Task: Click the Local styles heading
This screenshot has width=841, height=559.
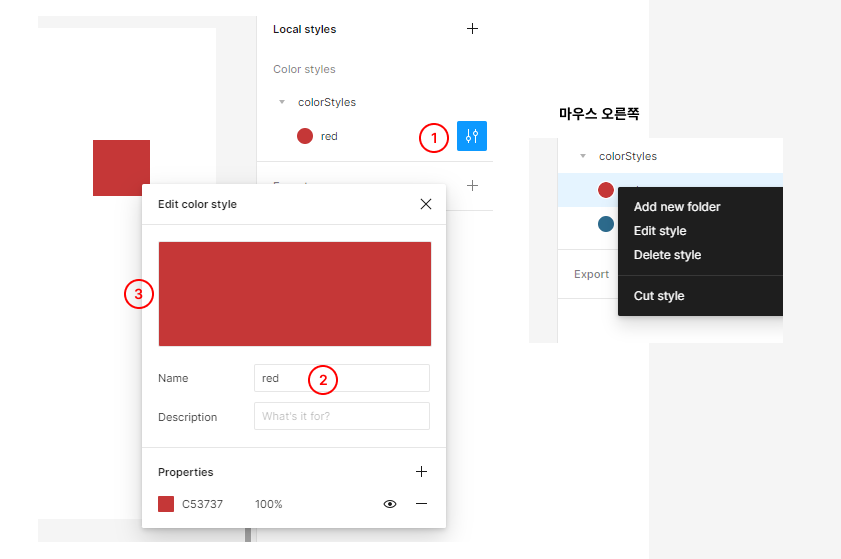Action: [304, 29]
